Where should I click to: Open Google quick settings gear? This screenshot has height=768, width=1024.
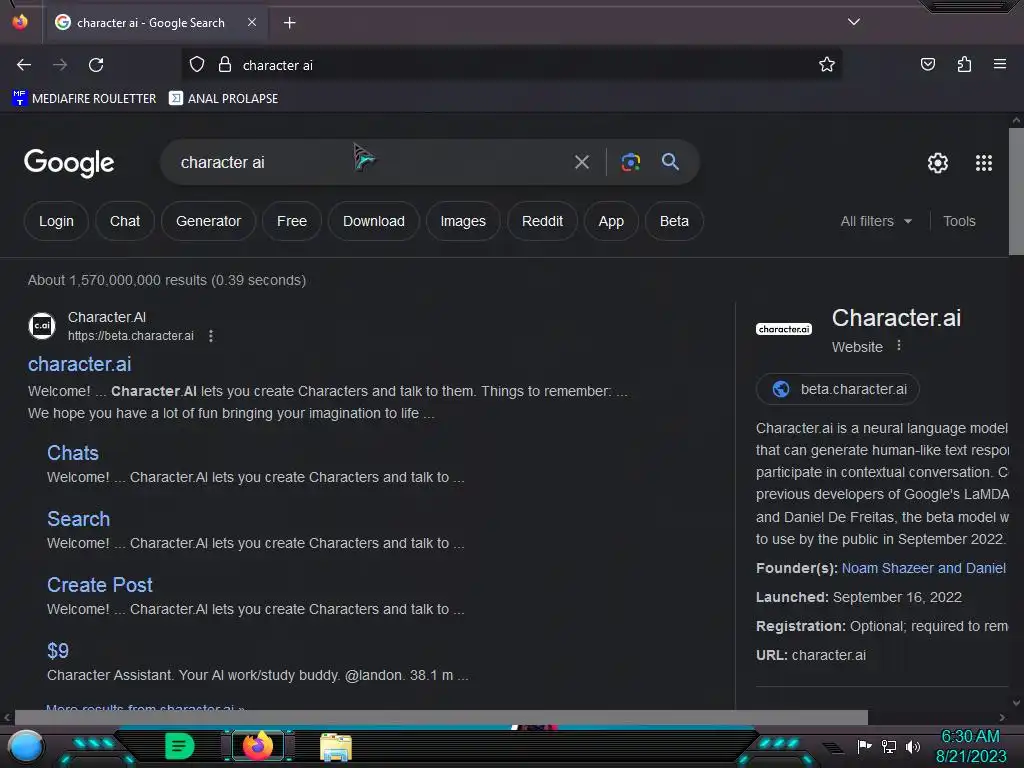coord(938,163)
